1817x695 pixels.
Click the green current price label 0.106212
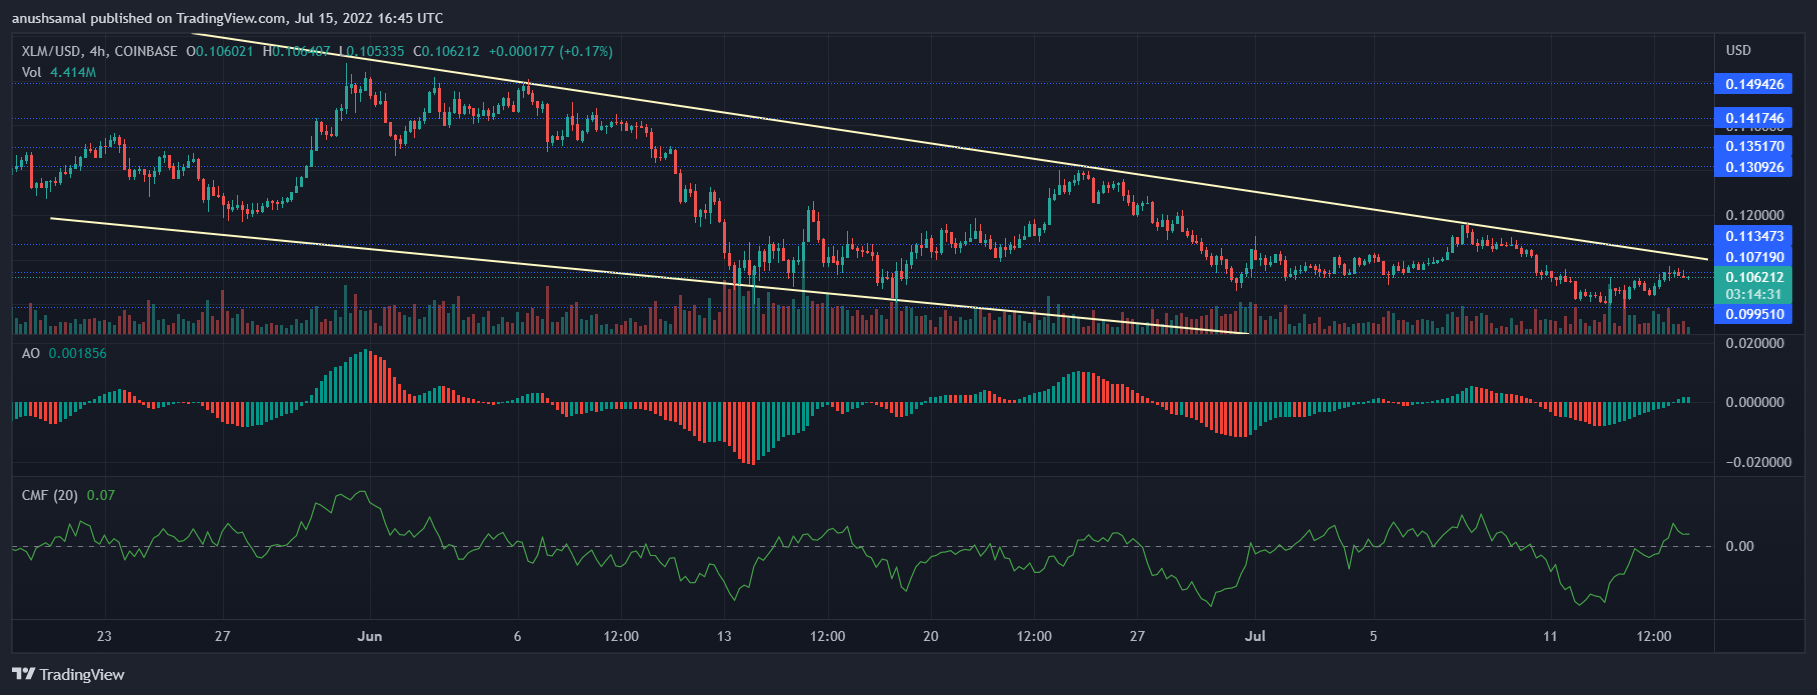tap(1754, 277)
